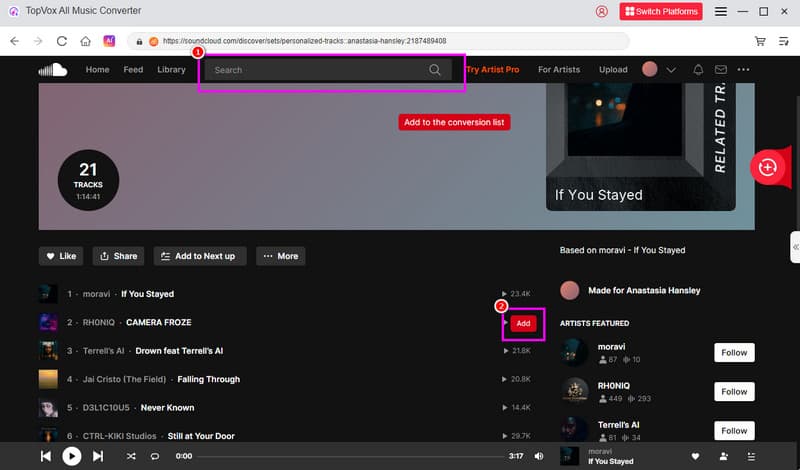Screen dimensions: 800x470
Task: Expand the collapsed side panel handle
Action: (795, 247)
